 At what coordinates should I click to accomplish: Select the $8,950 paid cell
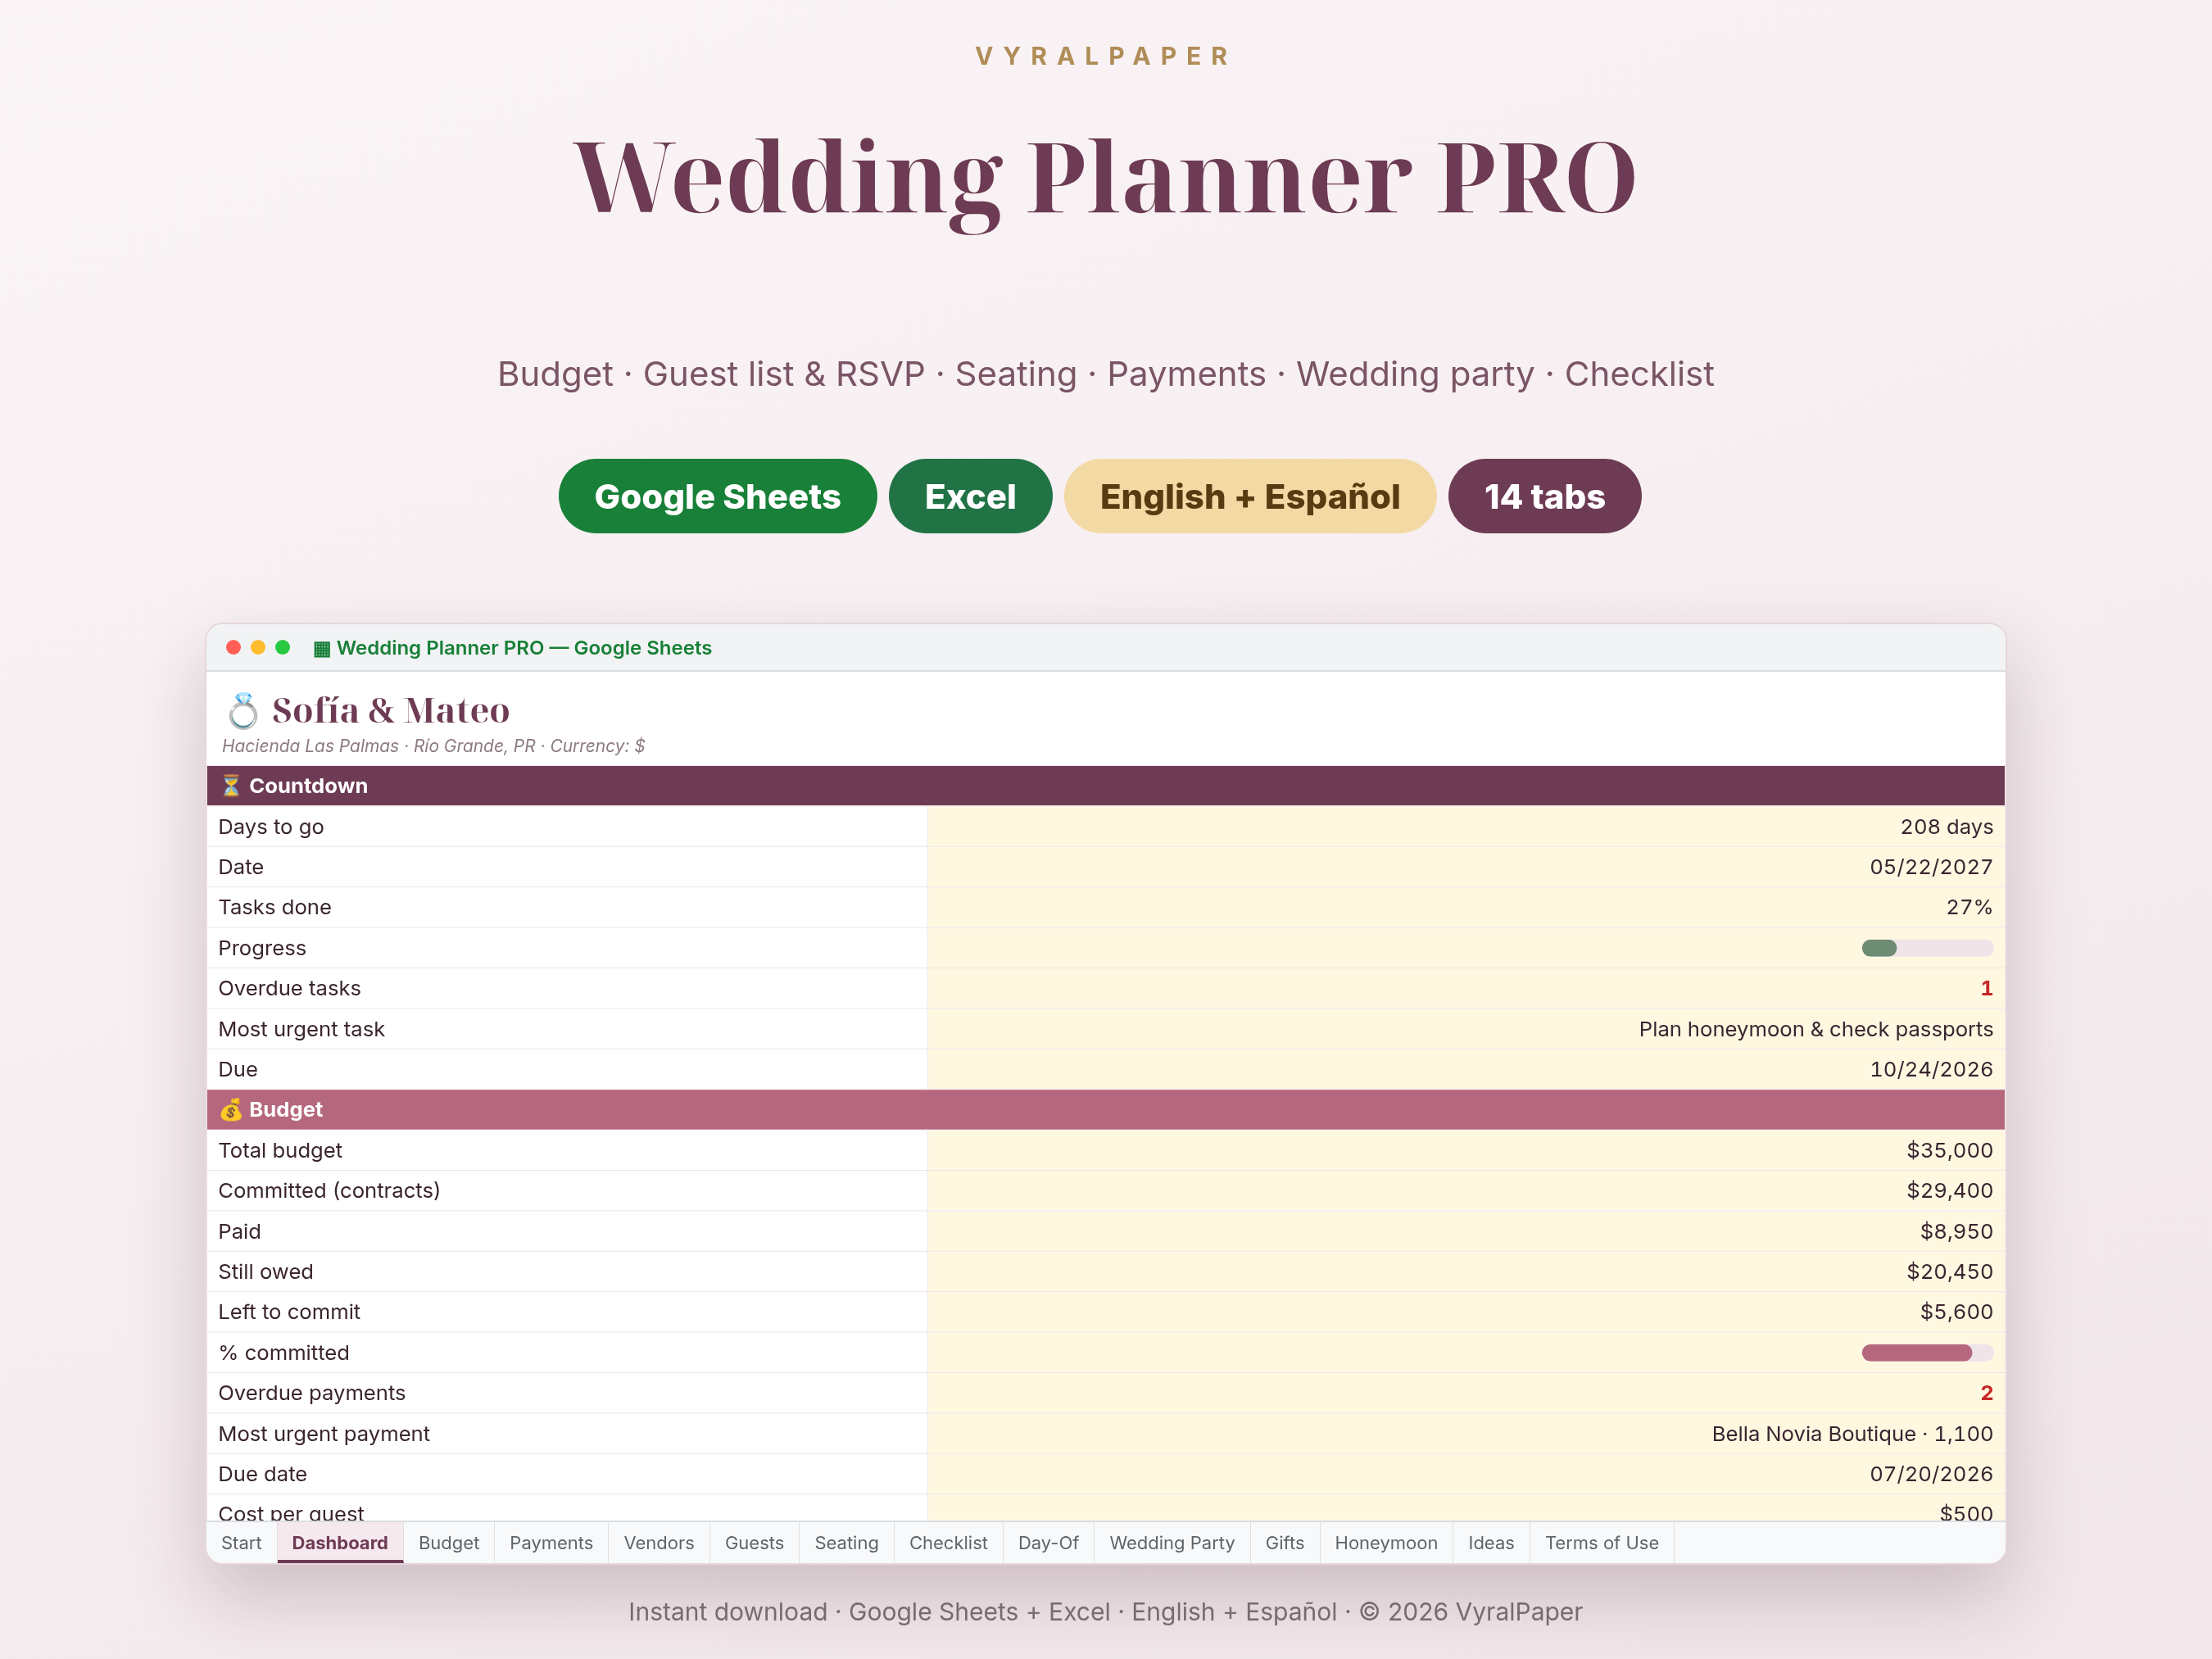tap(1465, 1231)
